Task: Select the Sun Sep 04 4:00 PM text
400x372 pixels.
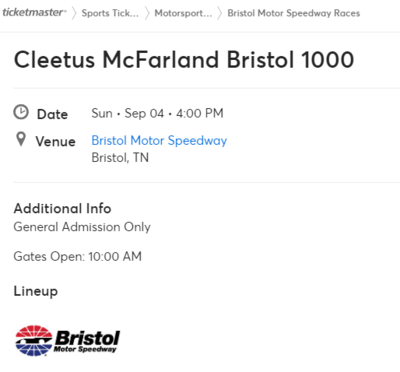Action: [x=157, y=113]
